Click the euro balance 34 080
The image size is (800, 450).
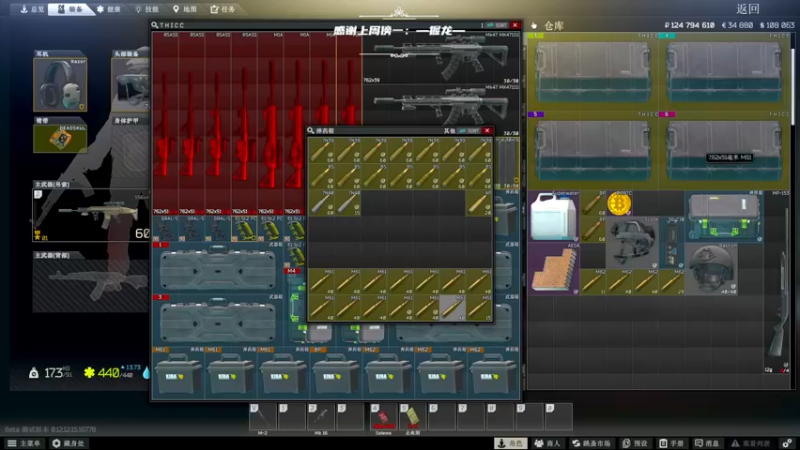[x=737, y=25]
